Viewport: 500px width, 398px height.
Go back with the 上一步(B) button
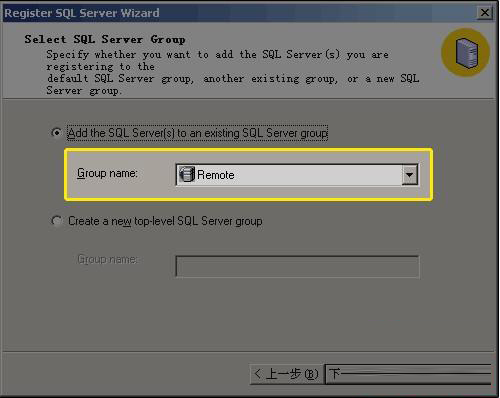(x=286, y=374)
